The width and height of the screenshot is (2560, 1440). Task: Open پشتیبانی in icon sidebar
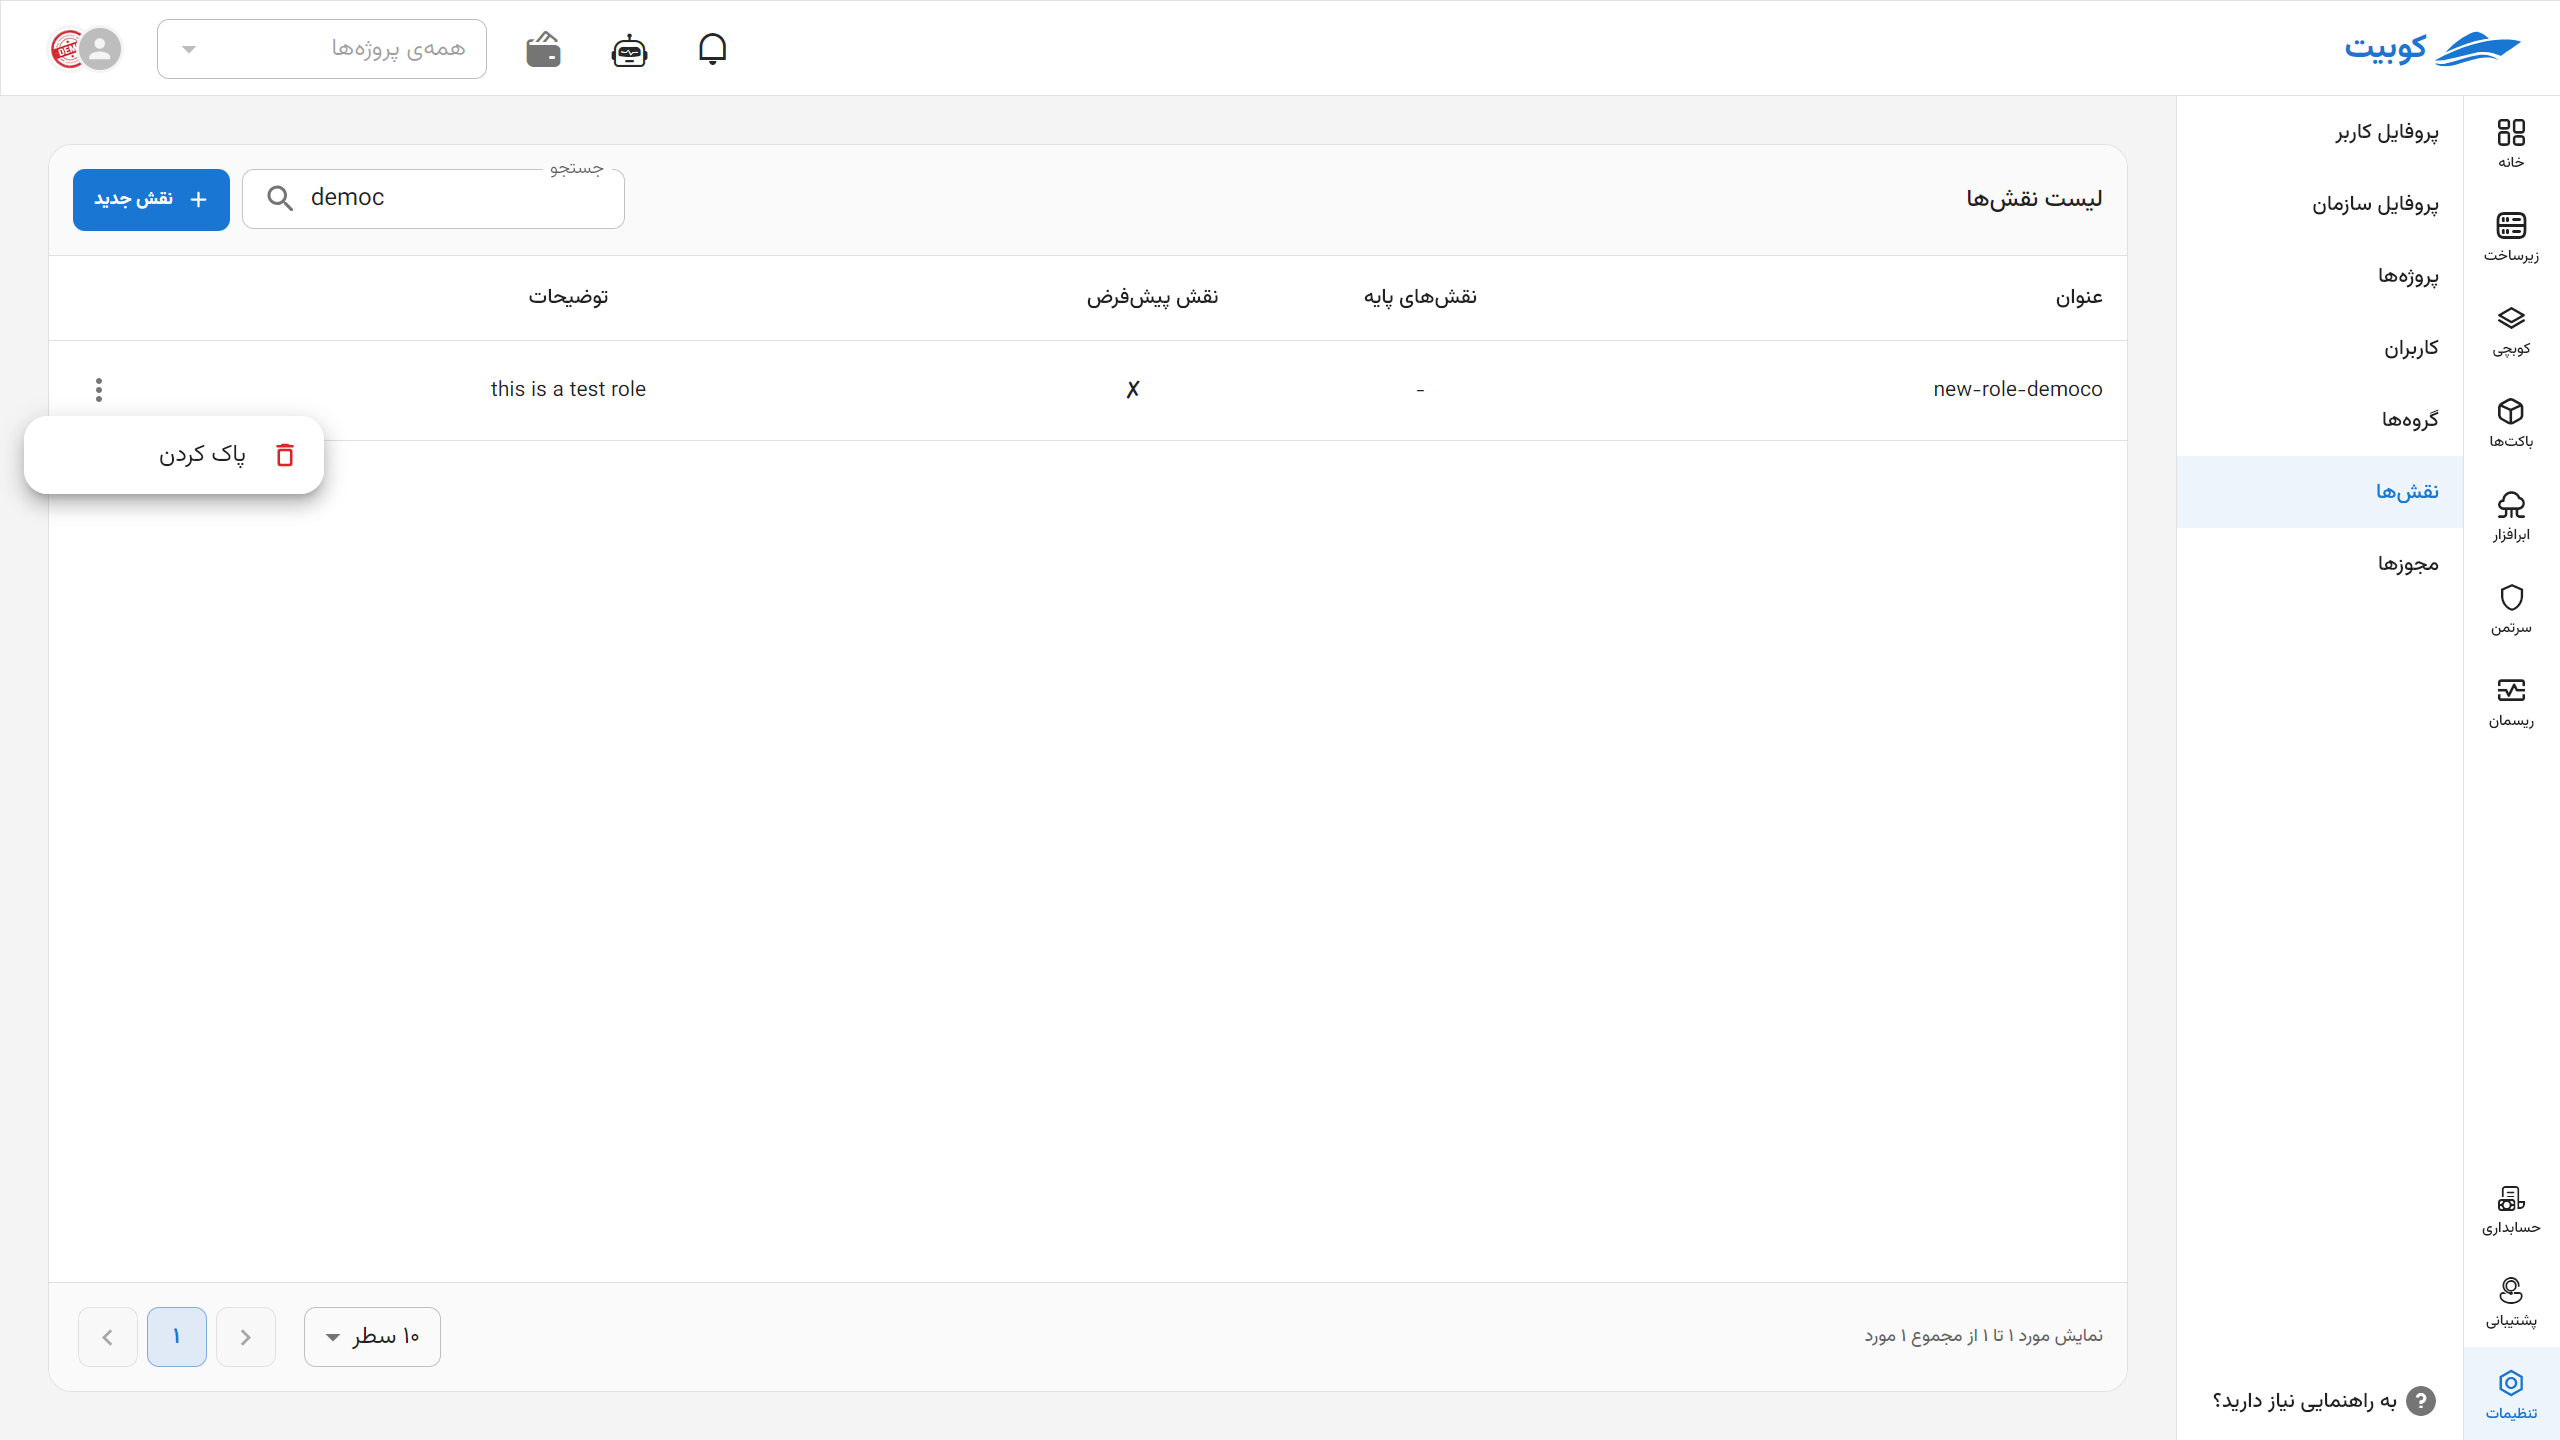pos(2511,1302)
